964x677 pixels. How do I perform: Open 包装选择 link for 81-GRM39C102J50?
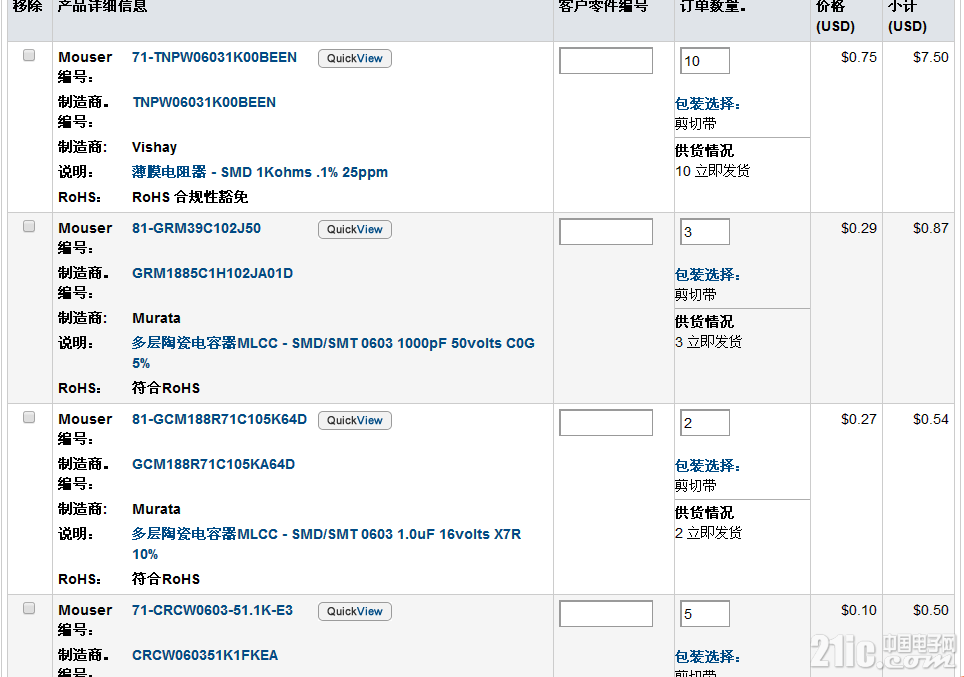[708, 275]
